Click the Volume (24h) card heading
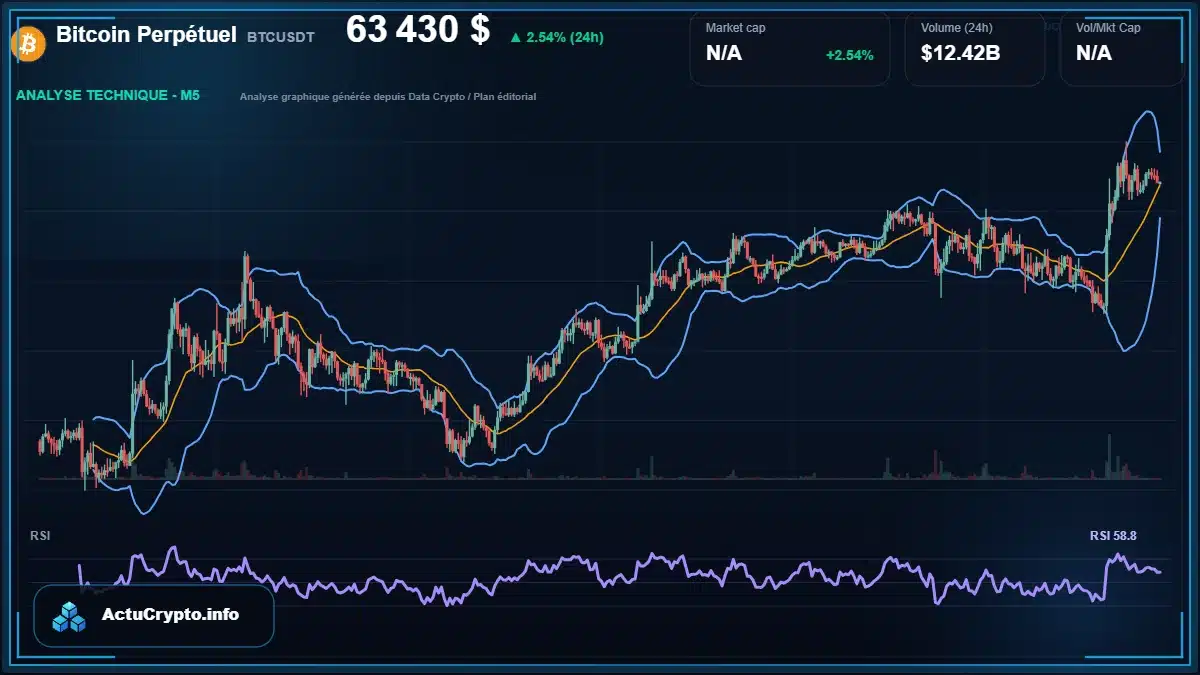The height and width of the screenshot is (675, 1200). coord(955,28)
